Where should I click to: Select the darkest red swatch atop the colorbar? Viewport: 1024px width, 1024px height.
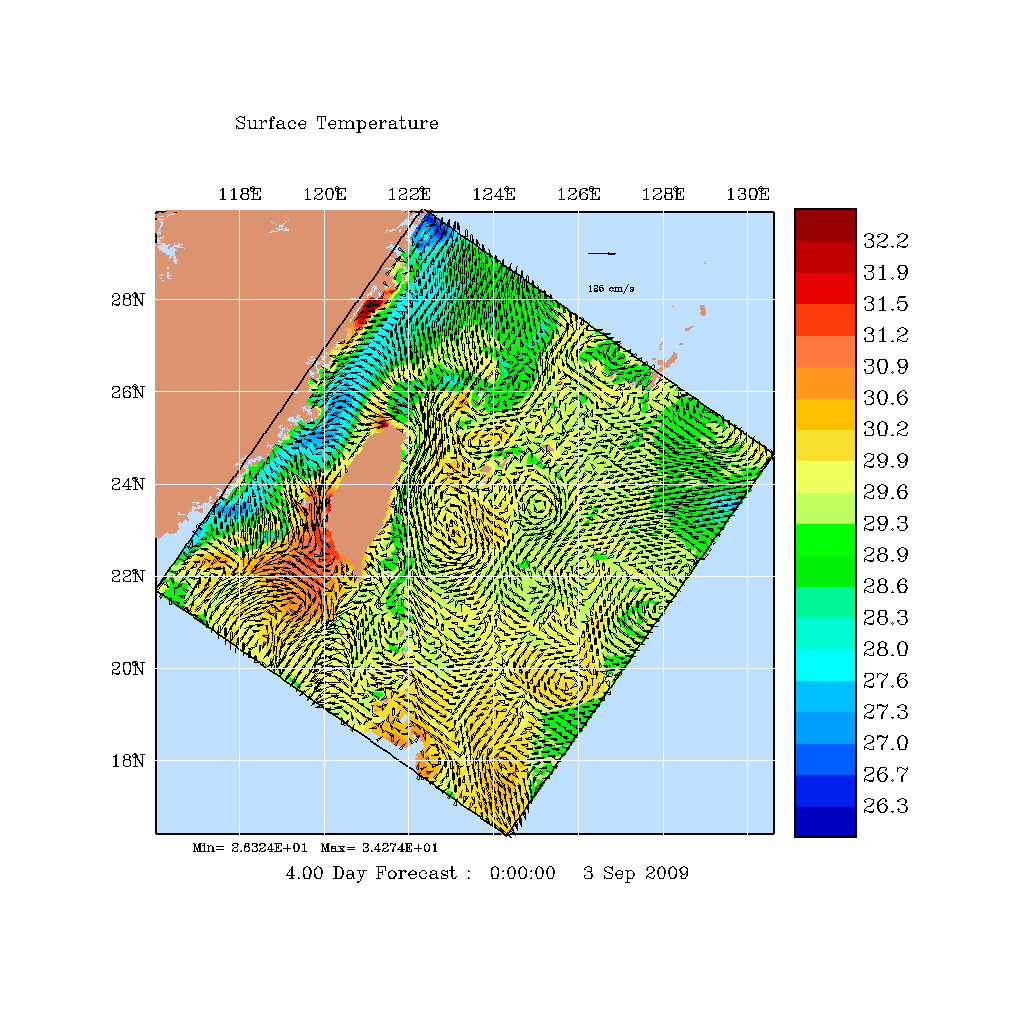(x=825, y=225)
